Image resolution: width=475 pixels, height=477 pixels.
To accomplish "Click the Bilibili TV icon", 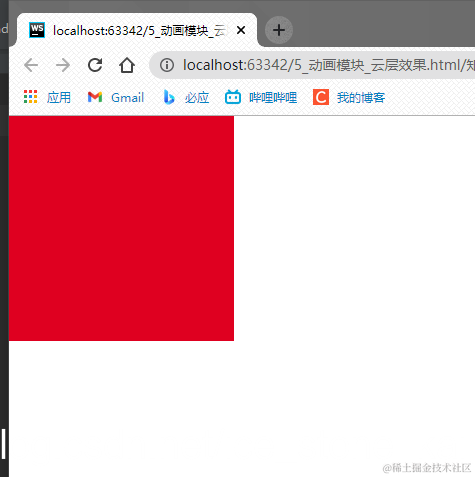I will (233, 97).
